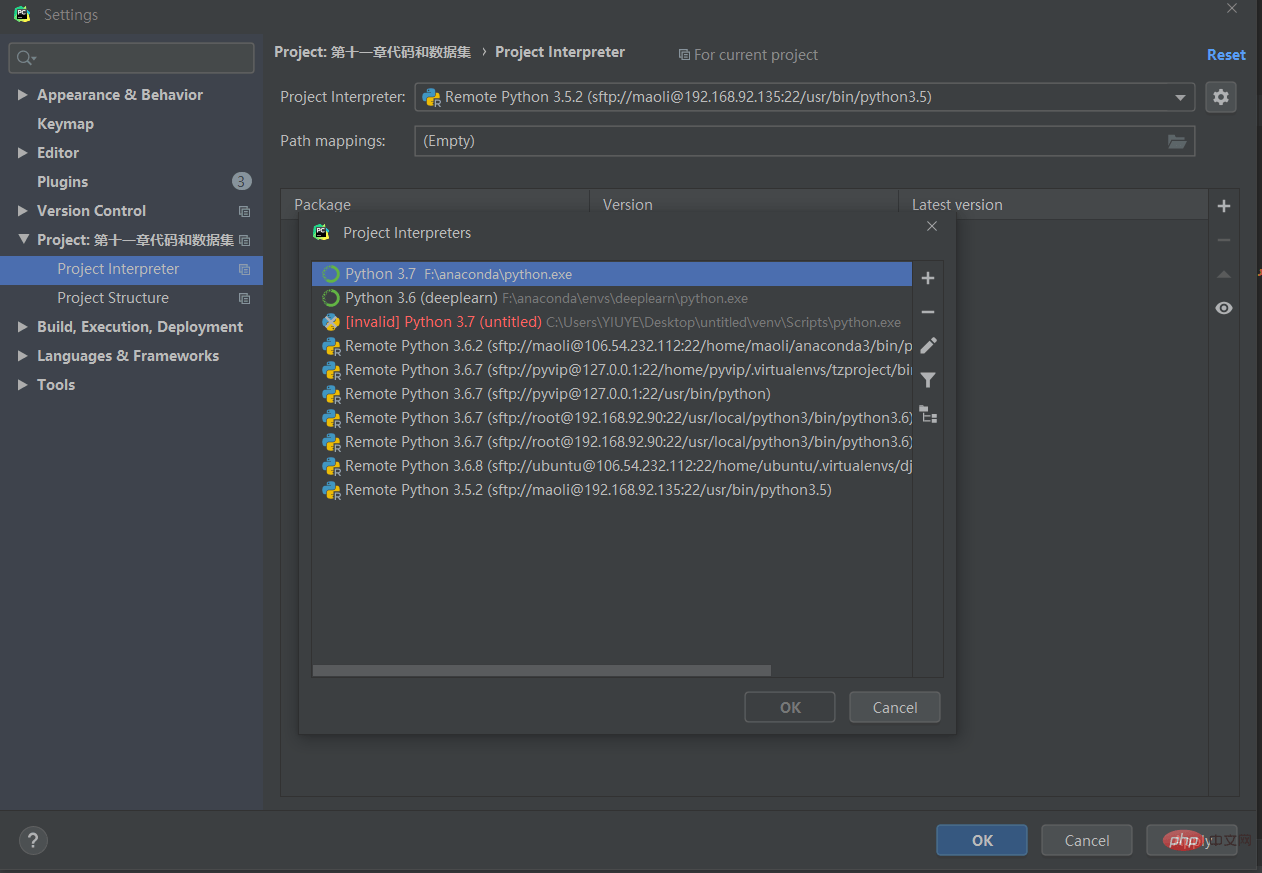This screenshot has width=1262, height=873.
Task: Remove selected interpreter with minus icon
Action: click(x=928, y=312)
